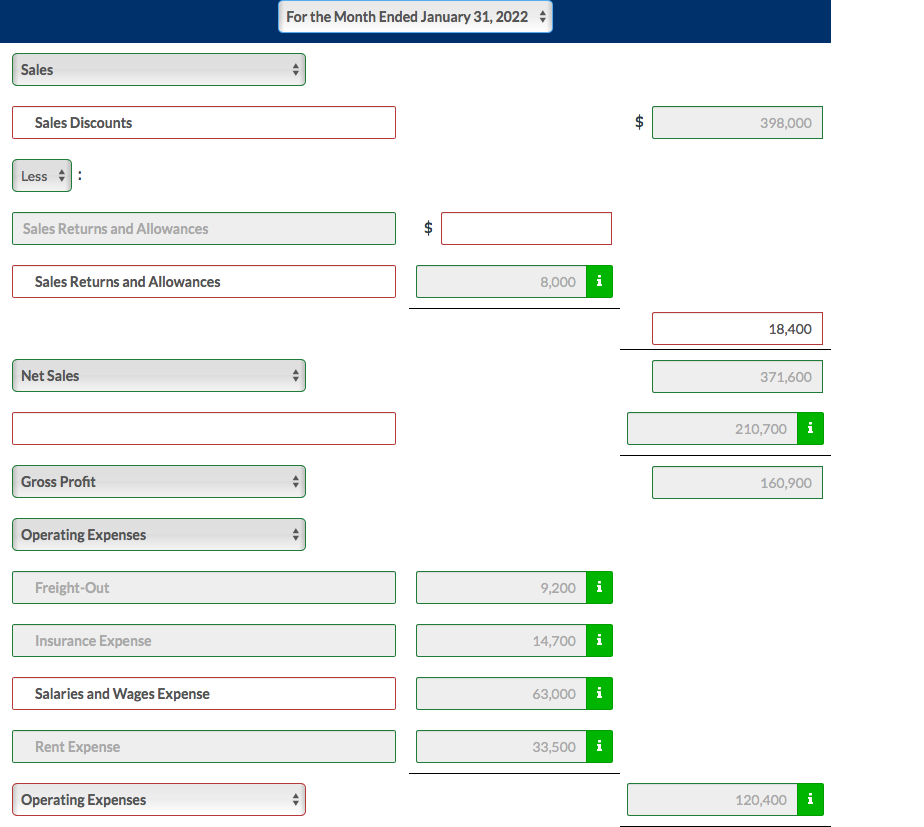The height and width of the screenshot is (827, 924).
Task: Click the 160,900 Gross Profit amount field
Action: click(x=737, y=483)
